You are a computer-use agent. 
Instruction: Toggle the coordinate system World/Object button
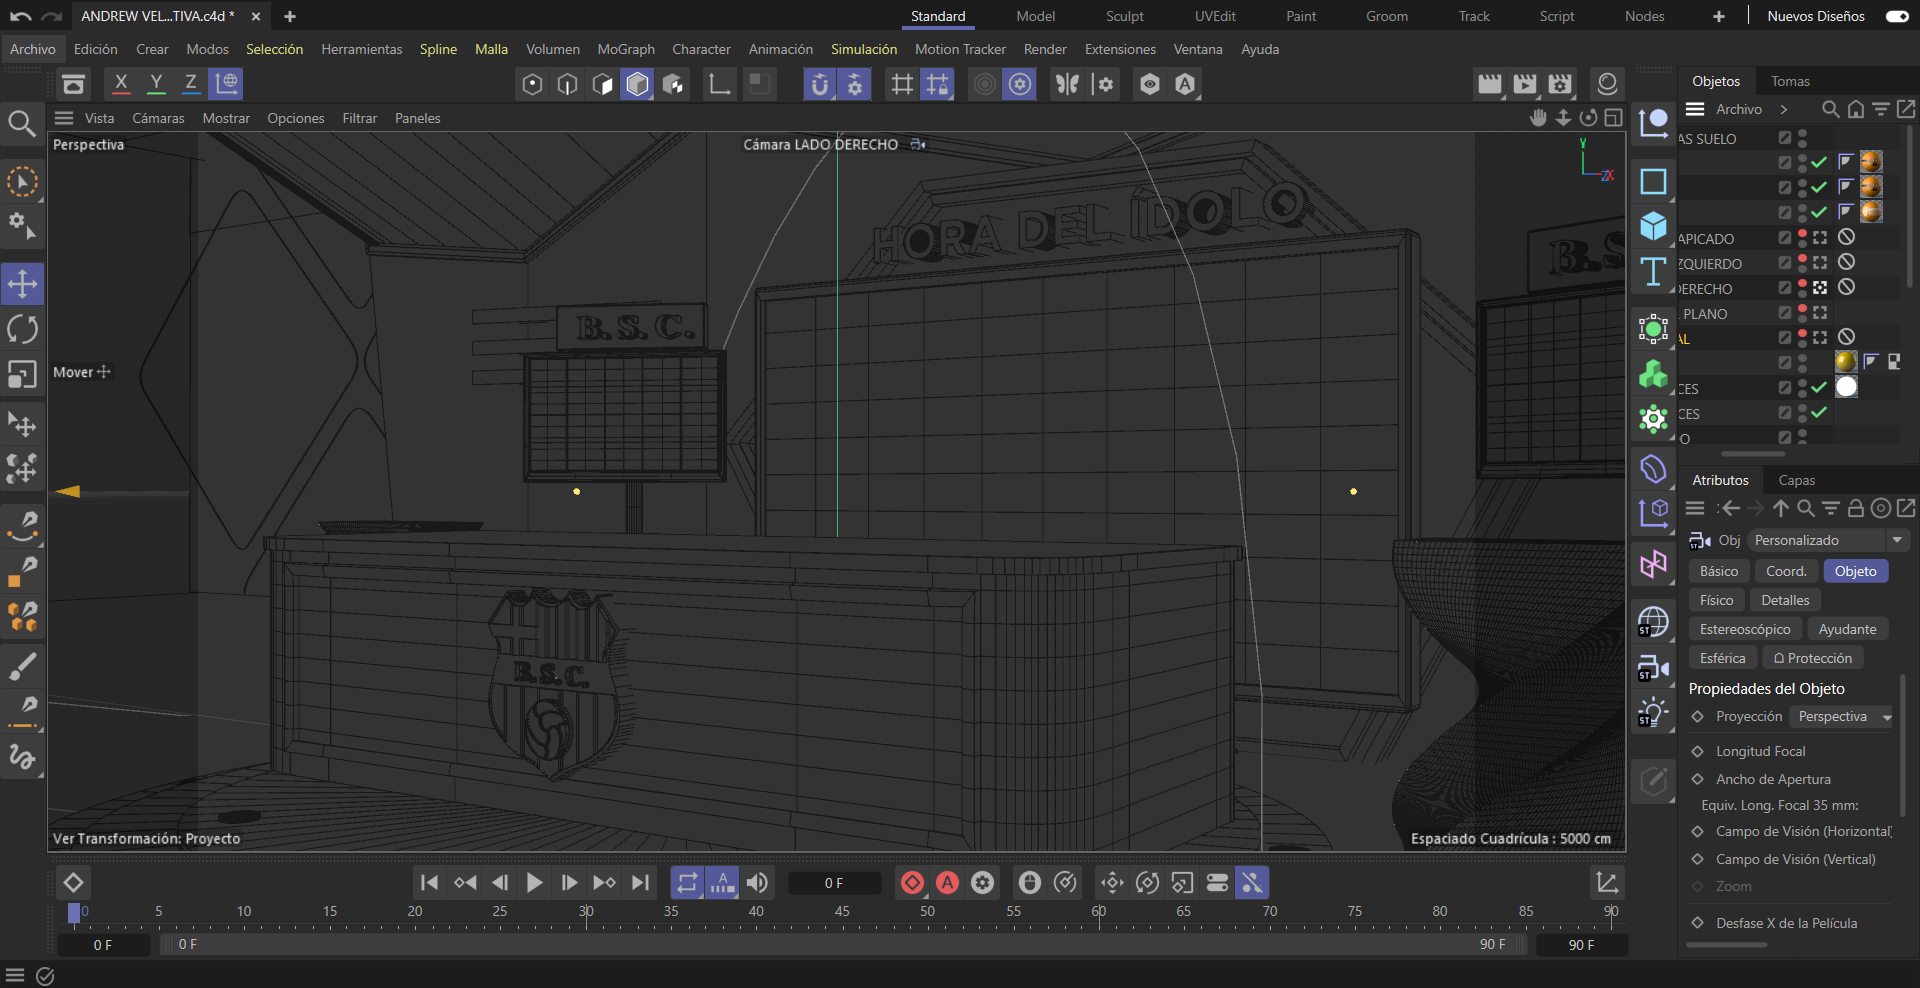coord(227,84)
